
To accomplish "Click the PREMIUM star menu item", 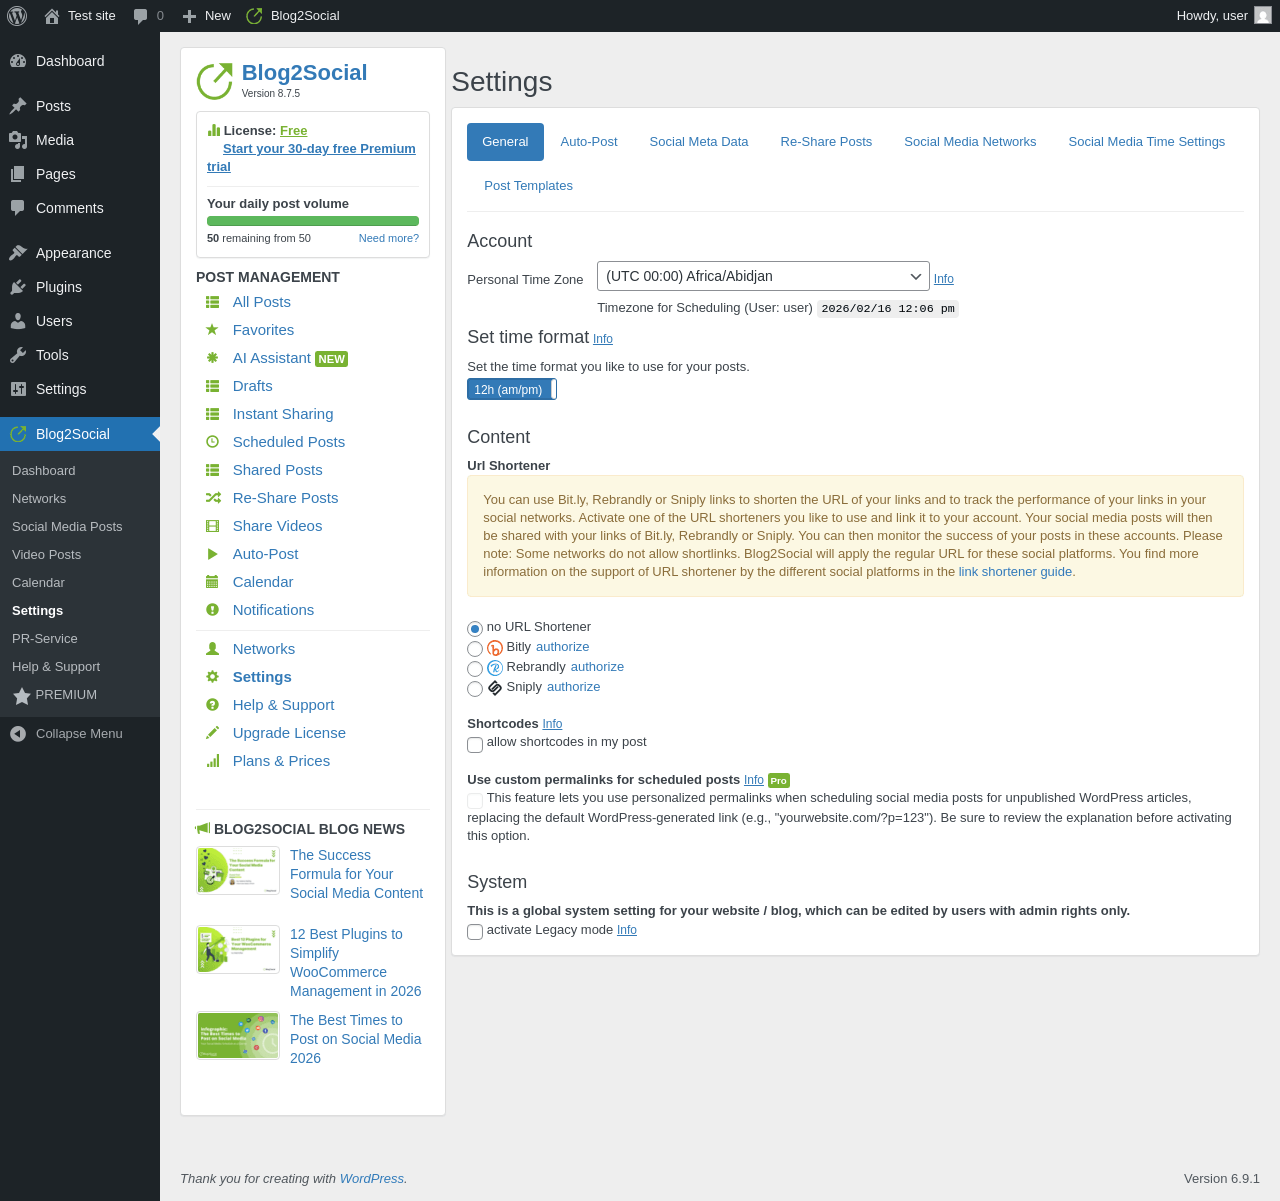I will coord(55,695).
